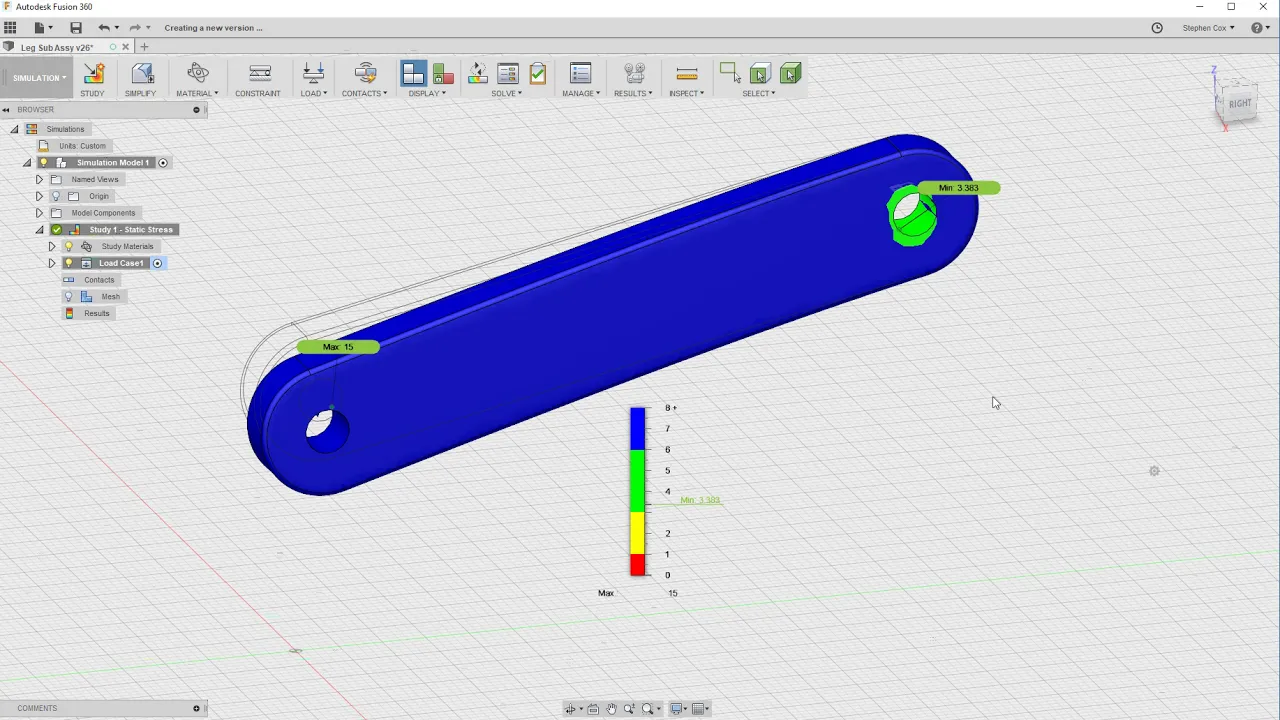Activate Load Case1 radio button
Viewport: 1280px width, 720px height.
(x=157, y=263)
